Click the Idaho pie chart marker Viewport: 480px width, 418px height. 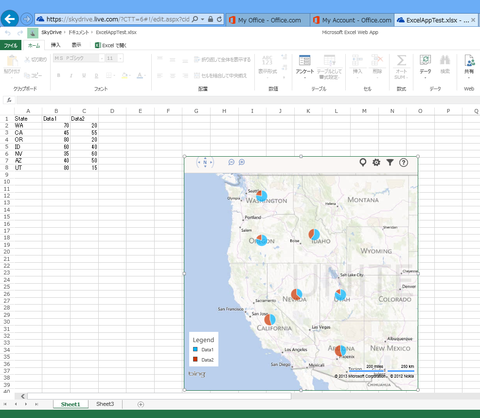pos(314,234)
